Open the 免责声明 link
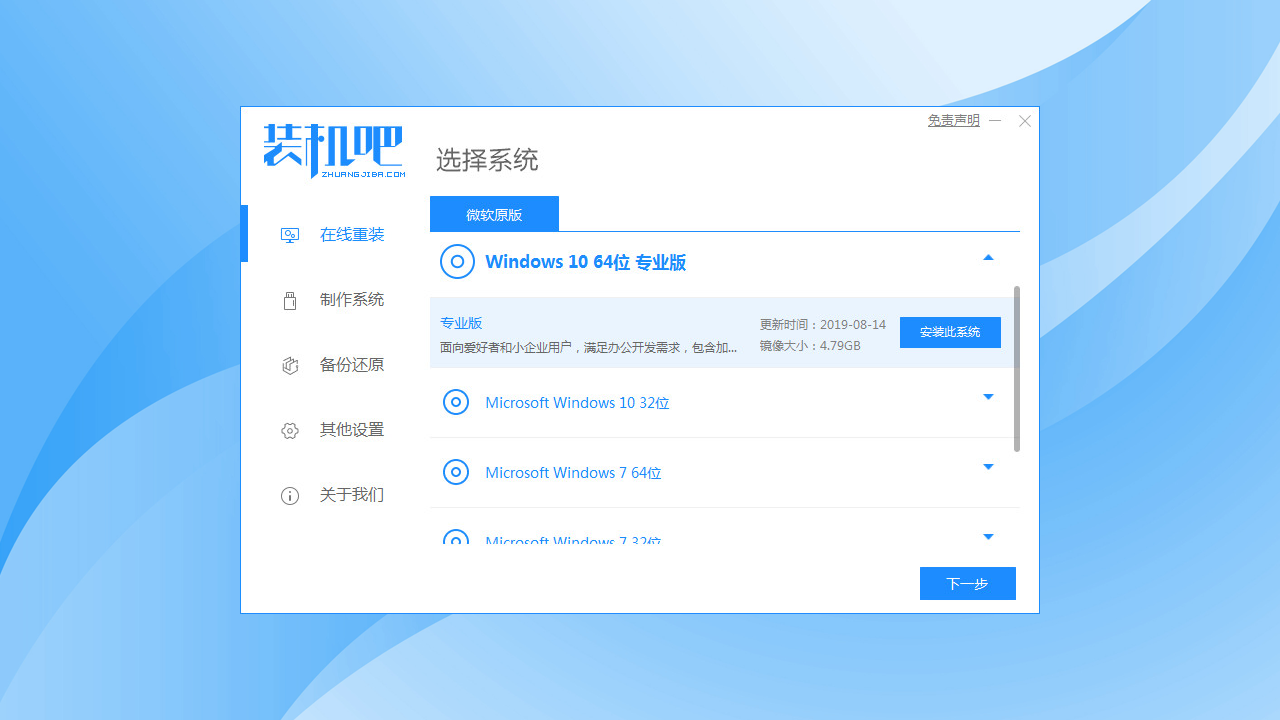 953,120
